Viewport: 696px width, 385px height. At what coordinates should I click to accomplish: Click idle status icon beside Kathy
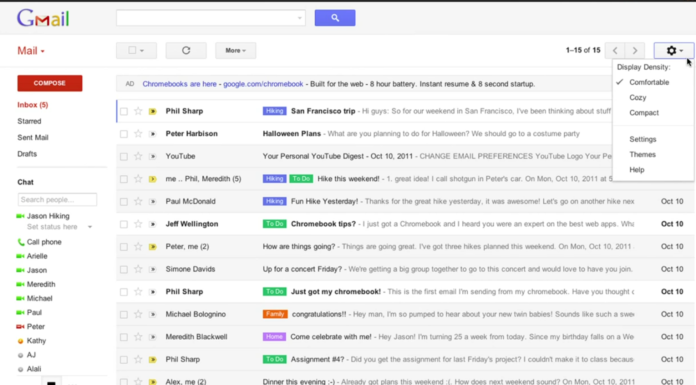click(x=20, y=341)
